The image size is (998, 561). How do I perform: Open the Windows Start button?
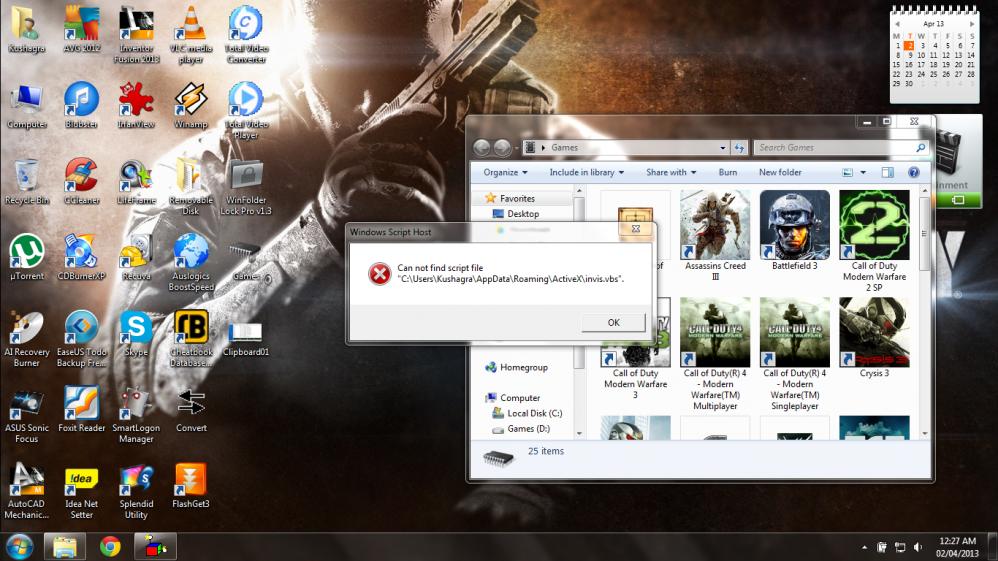click(x=19, y=546)
